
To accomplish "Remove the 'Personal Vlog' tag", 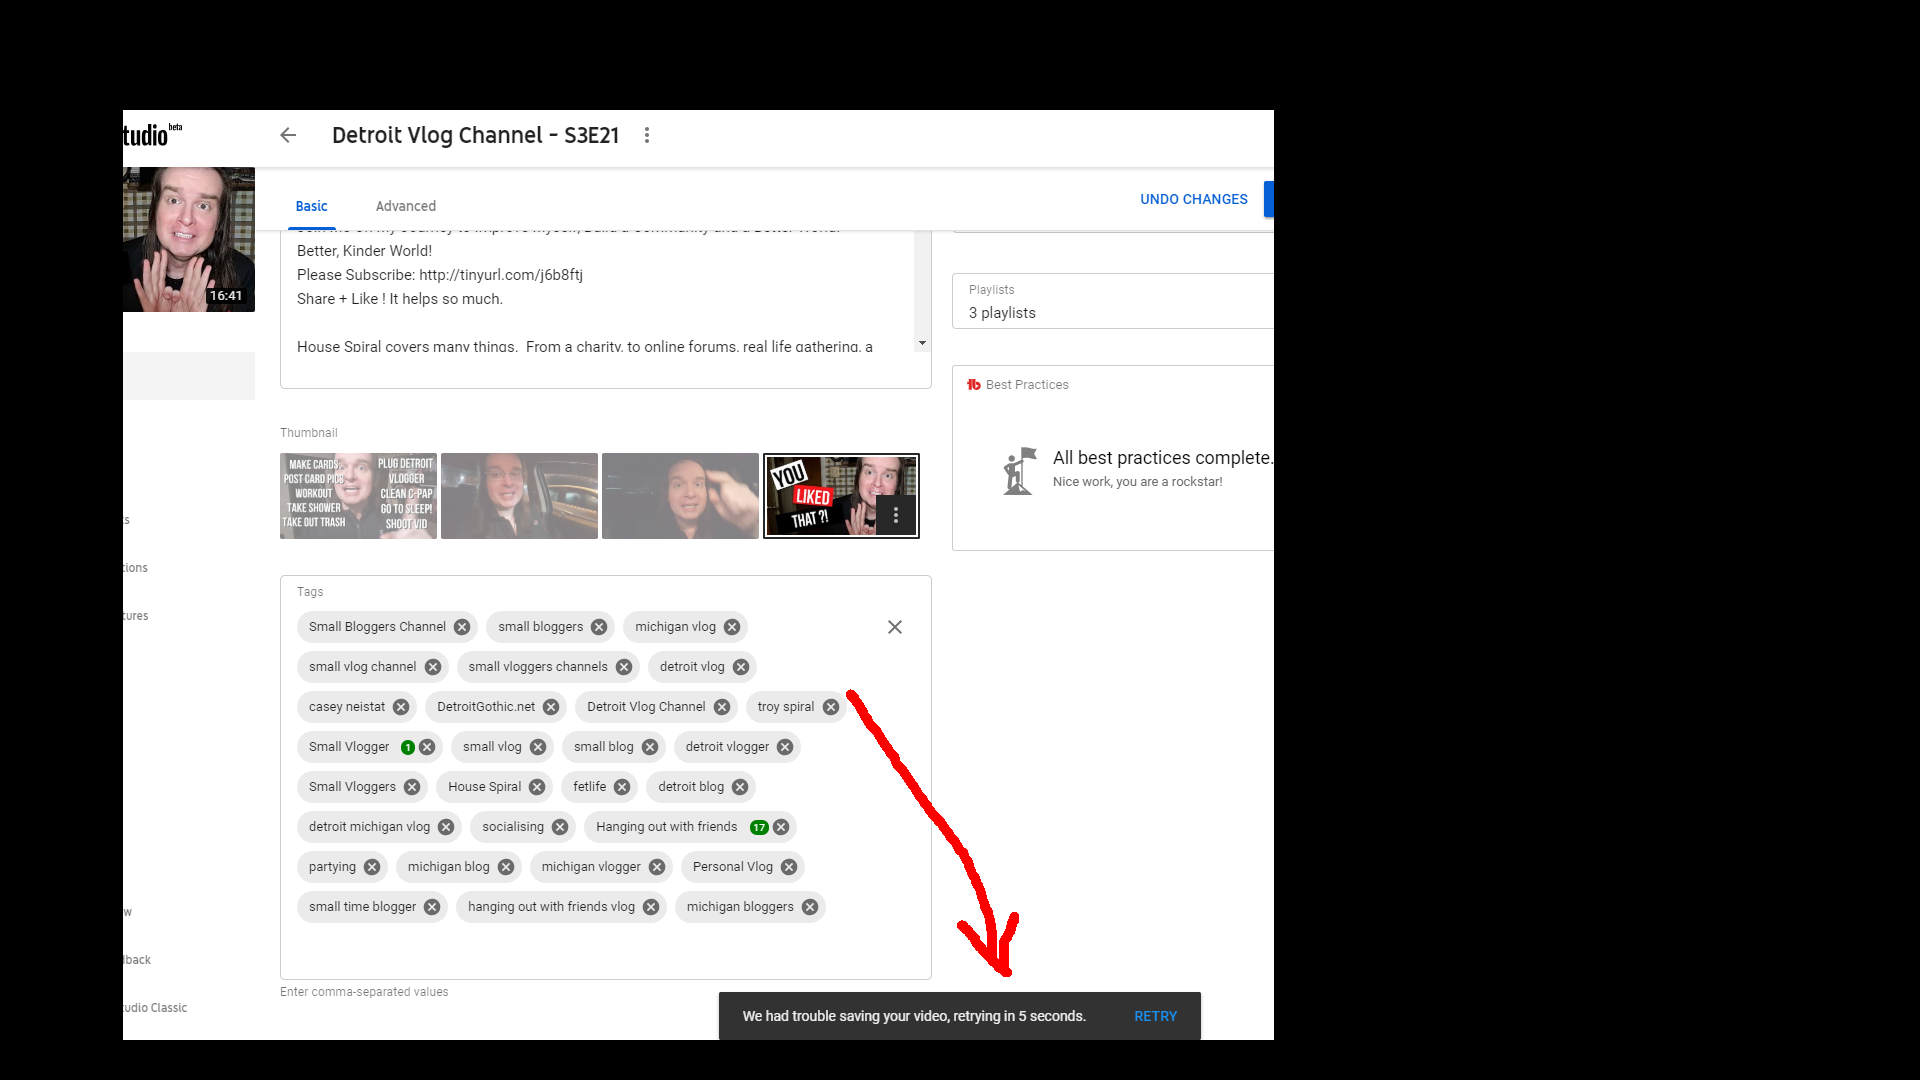I will tap(789, 867).
